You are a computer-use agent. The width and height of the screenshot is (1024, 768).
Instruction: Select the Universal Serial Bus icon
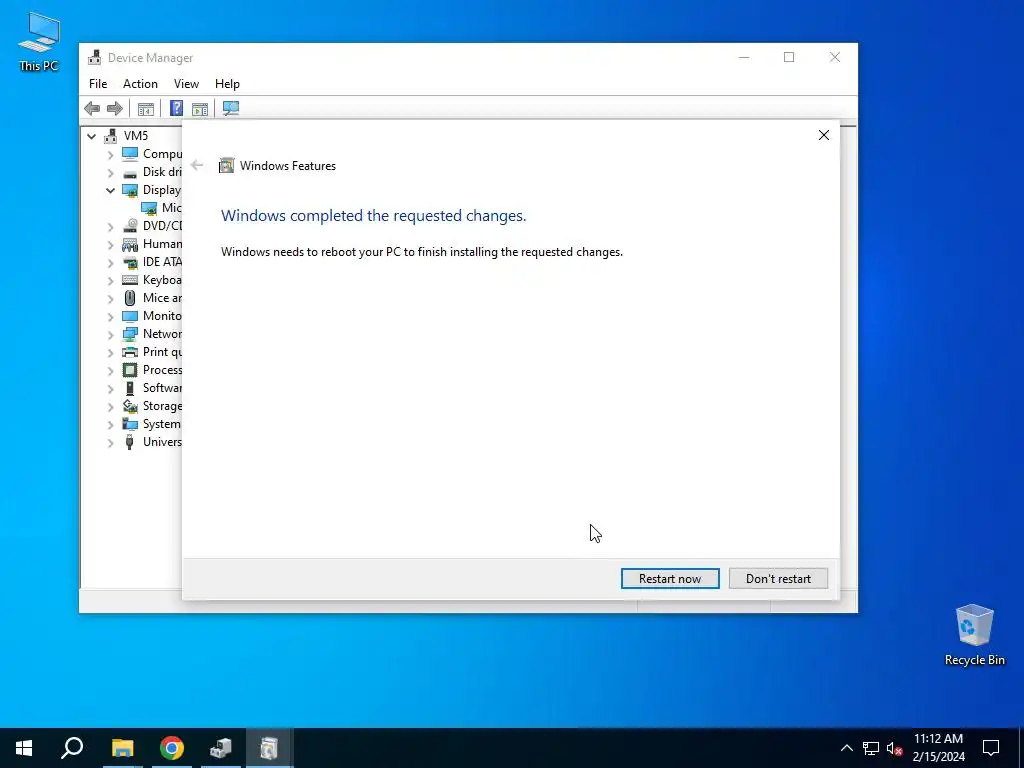(x=130, y=442)
